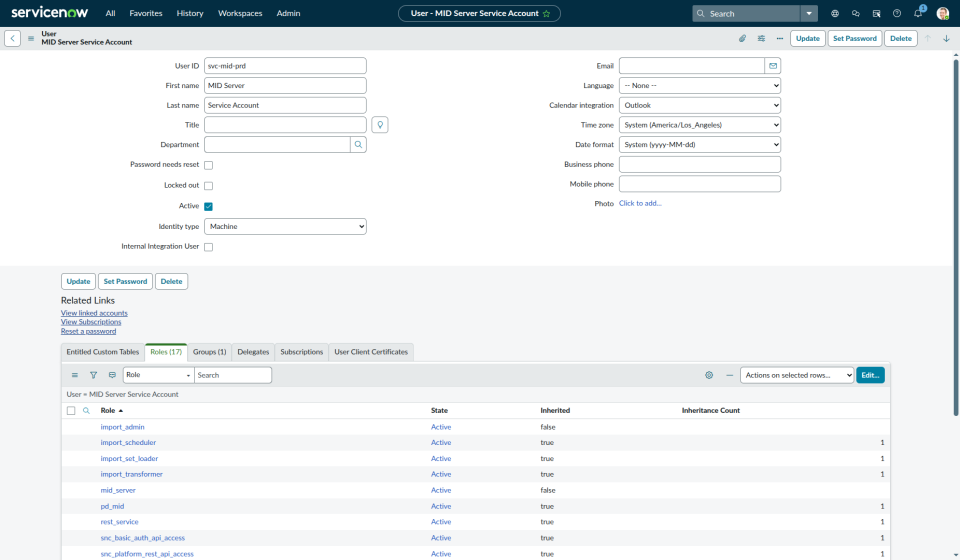Open the chat sidebar icon
Screen dimensions: 960x560
tap(855, 13)
